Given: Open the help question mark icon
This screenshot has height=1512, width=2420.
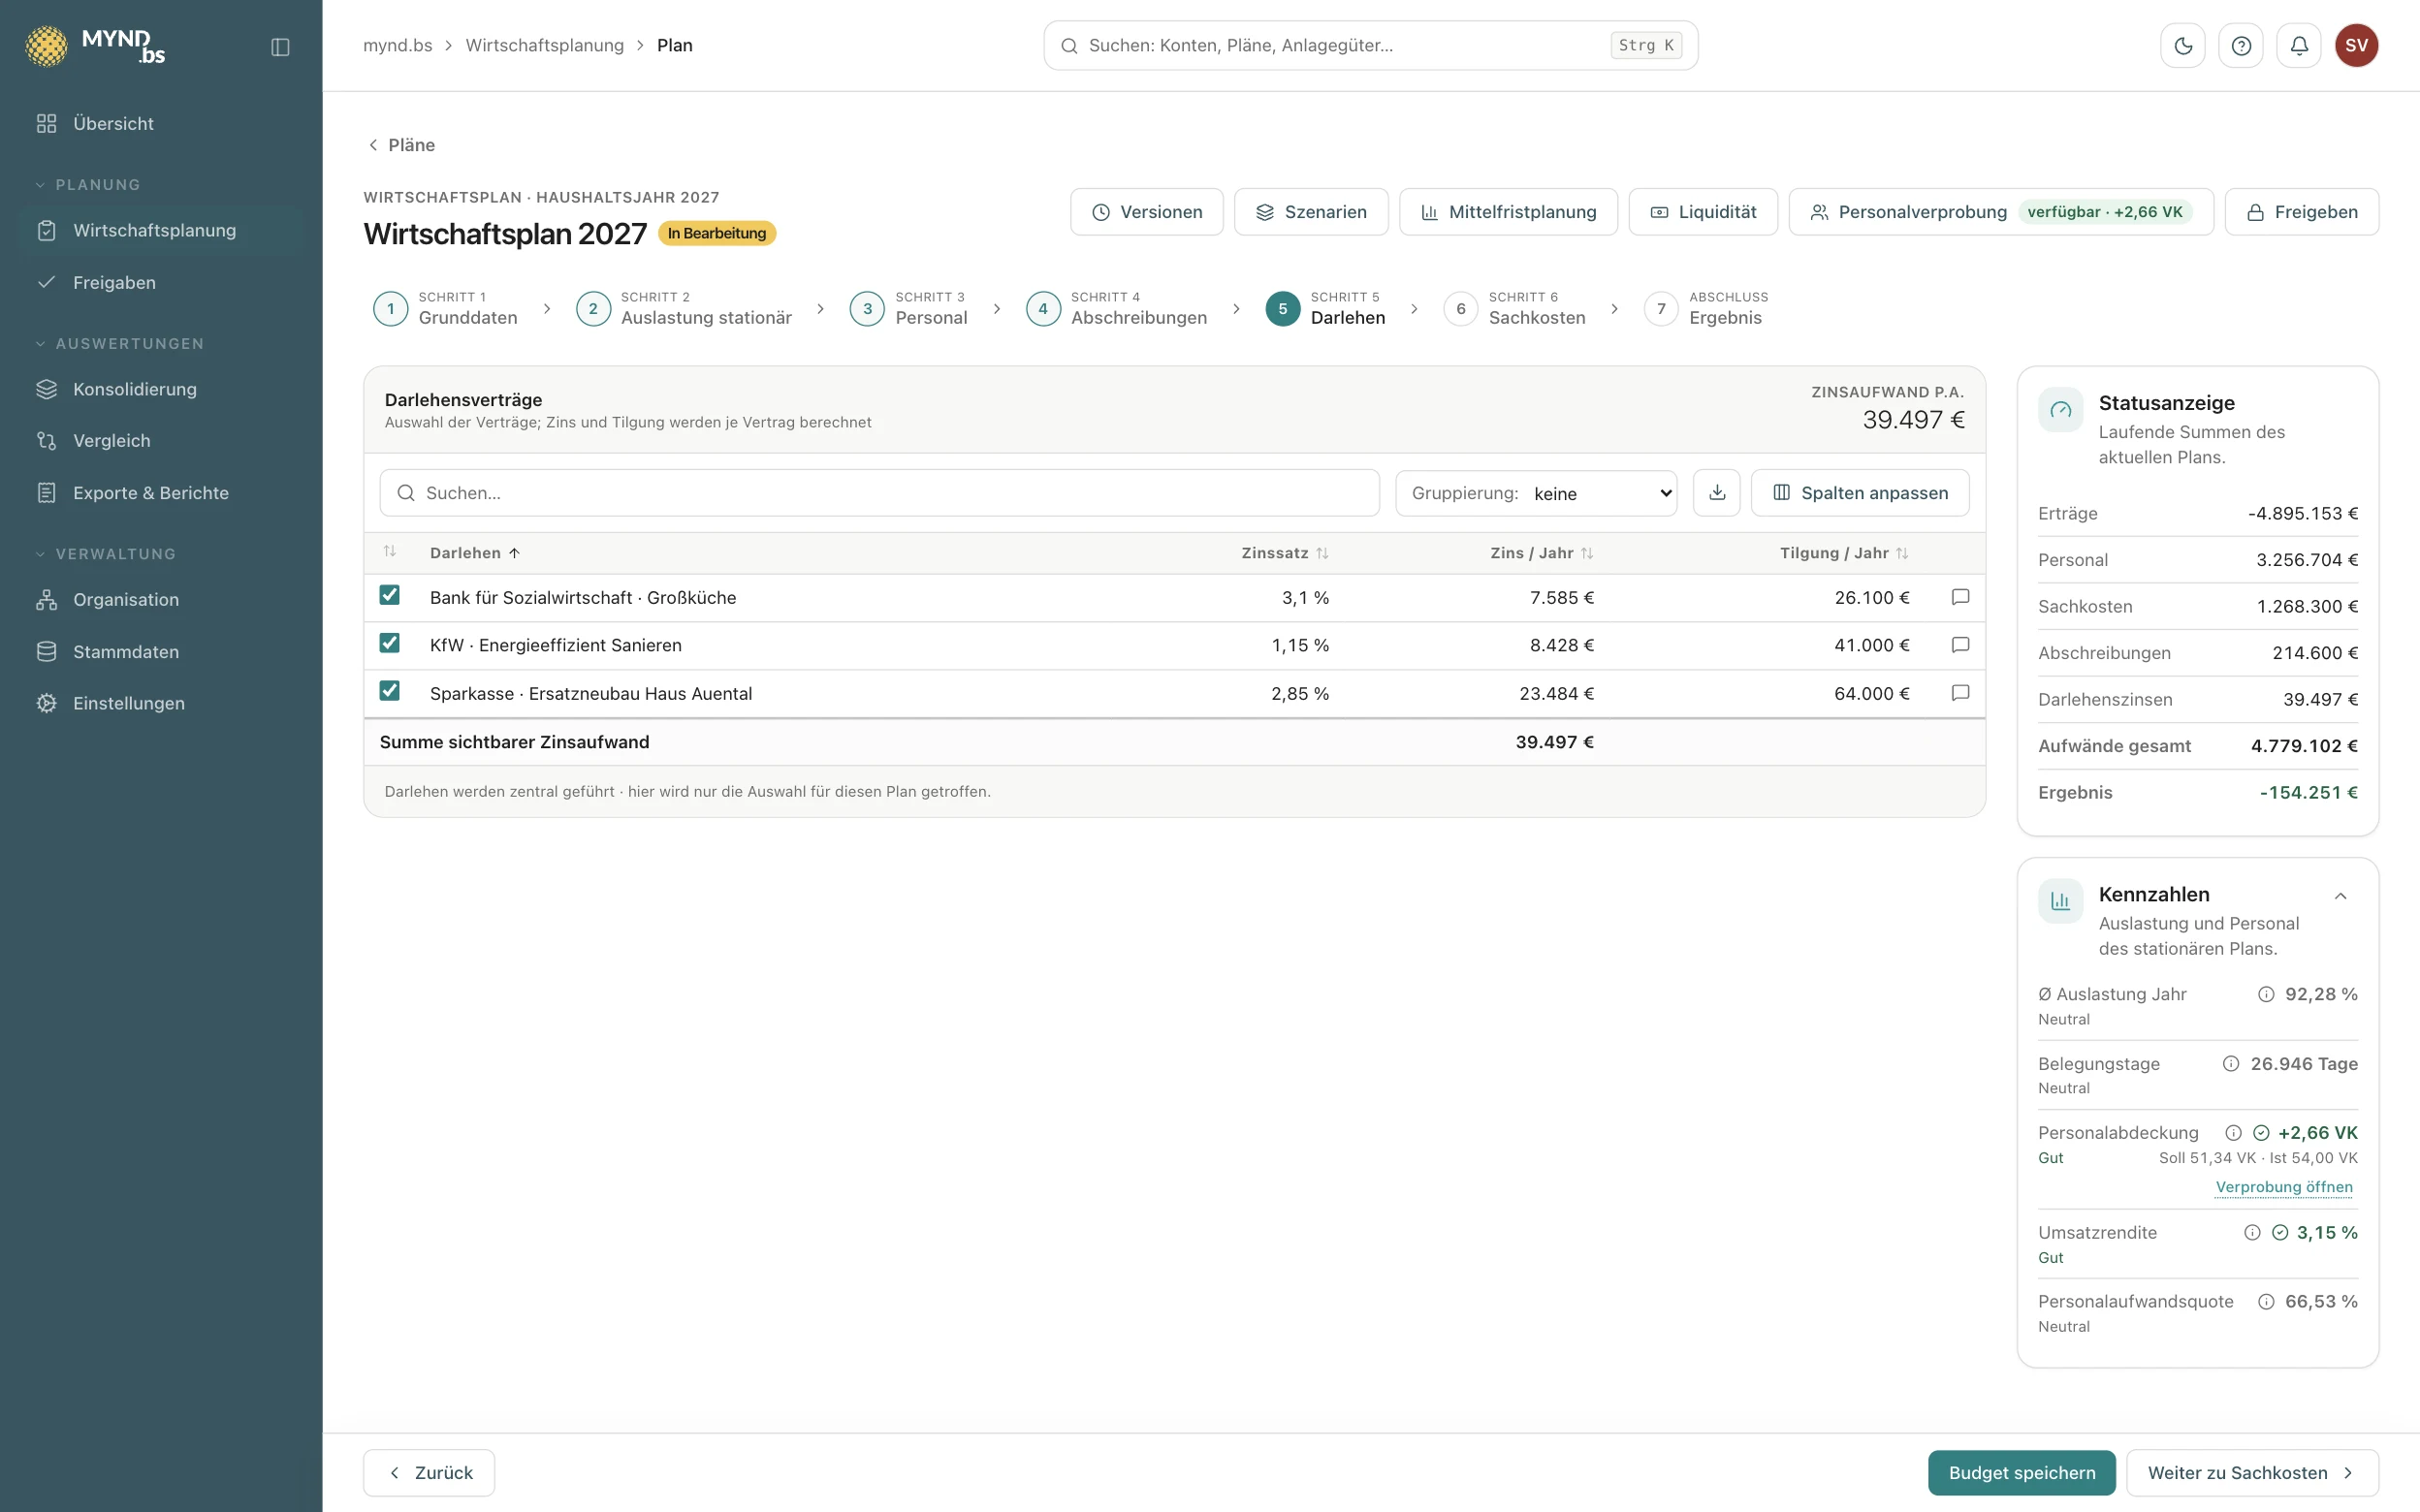Looking at the screenshot, I should click(x=2241, y=45).
